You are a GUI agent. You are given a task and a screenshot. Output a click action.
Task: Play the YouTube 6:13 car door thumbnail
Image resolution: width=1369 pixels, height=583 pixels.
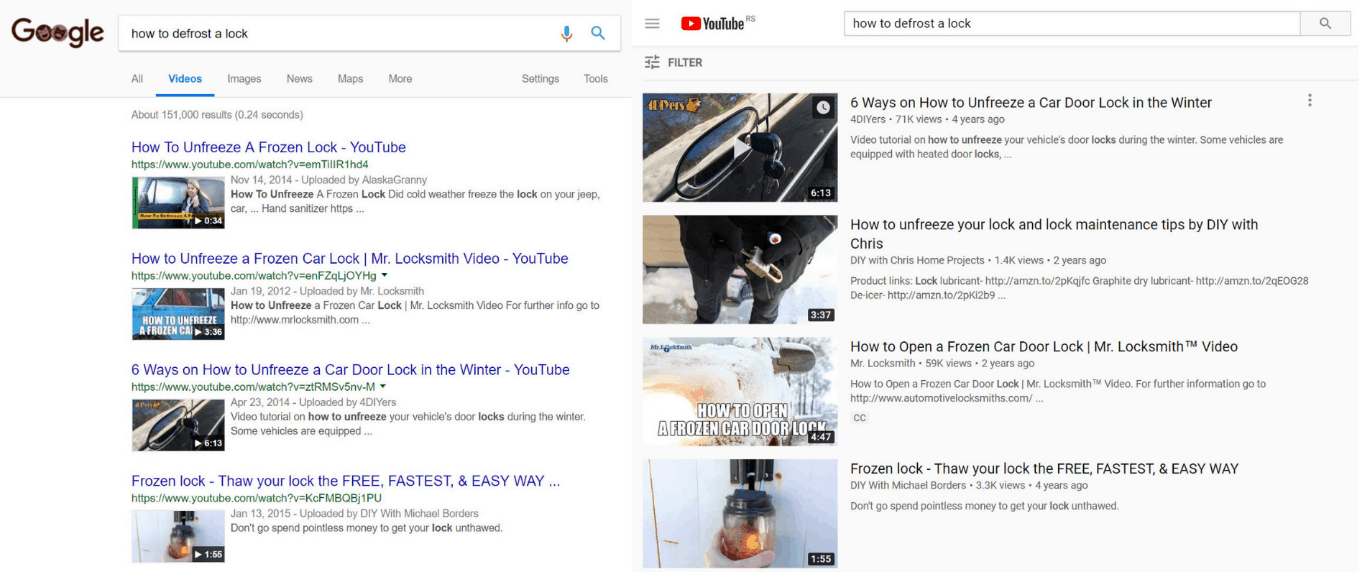[x=740, y=148]
